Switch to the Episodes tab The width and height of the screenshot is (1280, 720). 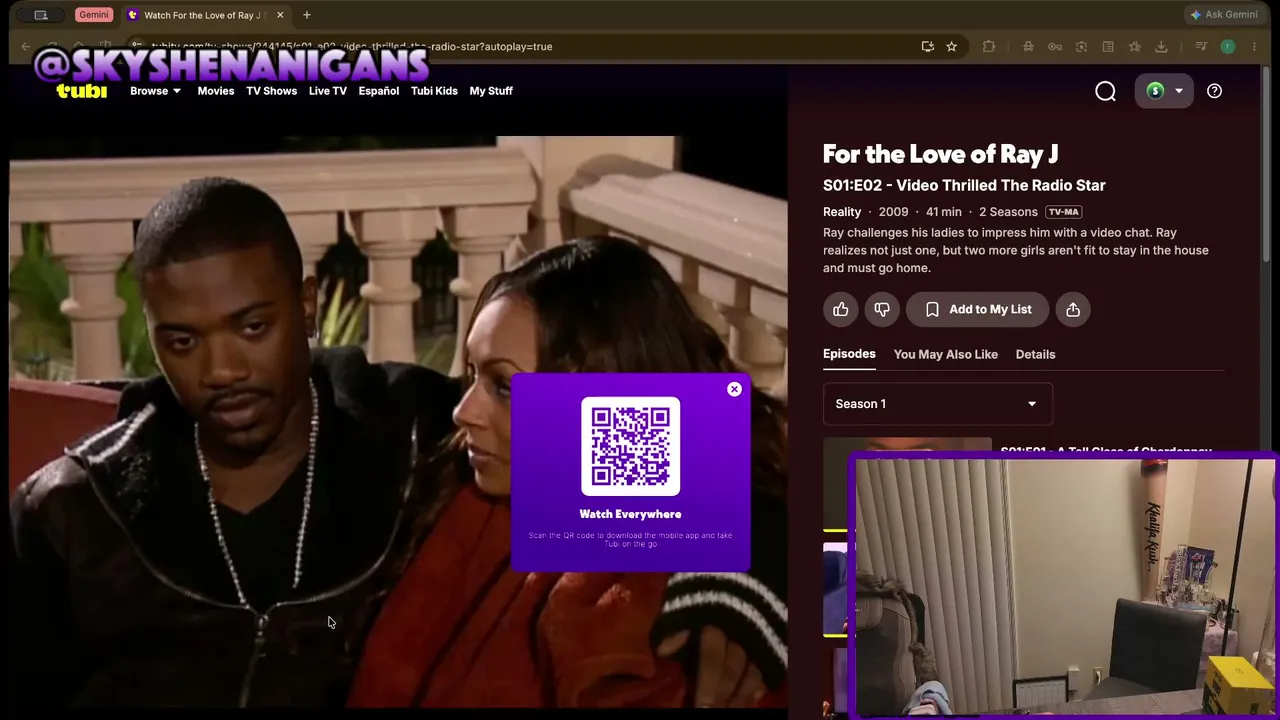[849, 354]
